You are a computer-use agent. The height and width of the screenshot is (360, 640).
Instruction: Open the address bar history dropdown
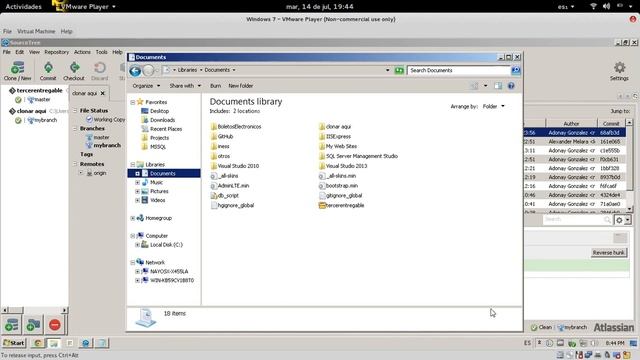coord(387,70)
